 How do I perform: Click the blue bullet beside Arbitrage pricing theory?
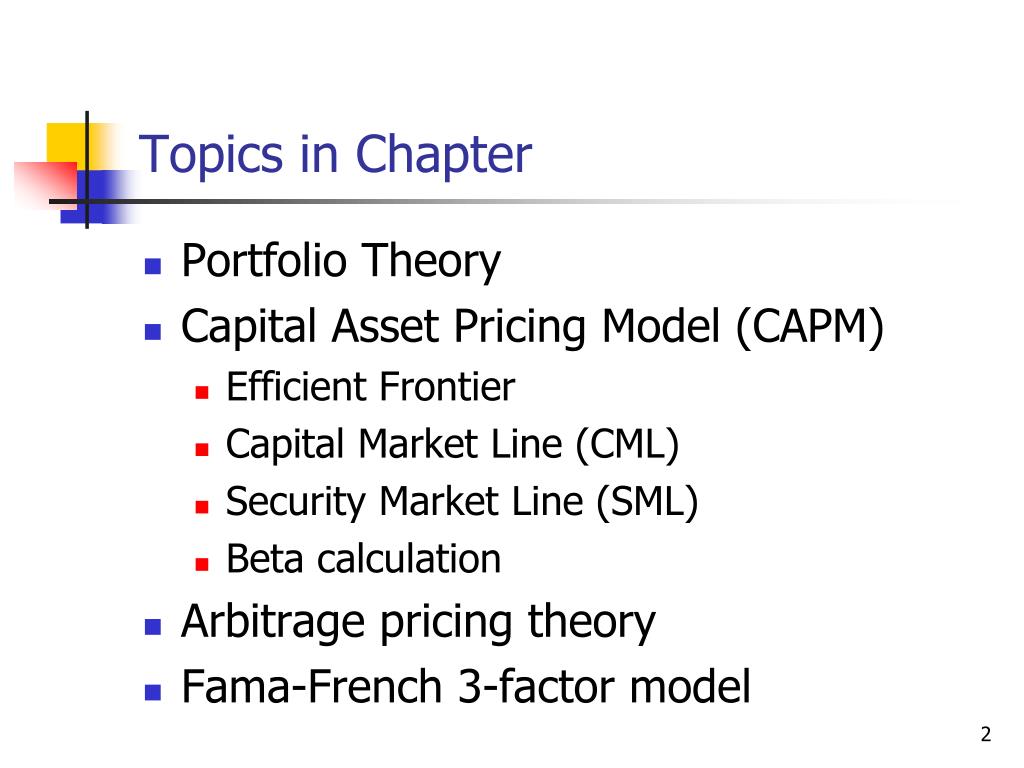pos(153,627)
